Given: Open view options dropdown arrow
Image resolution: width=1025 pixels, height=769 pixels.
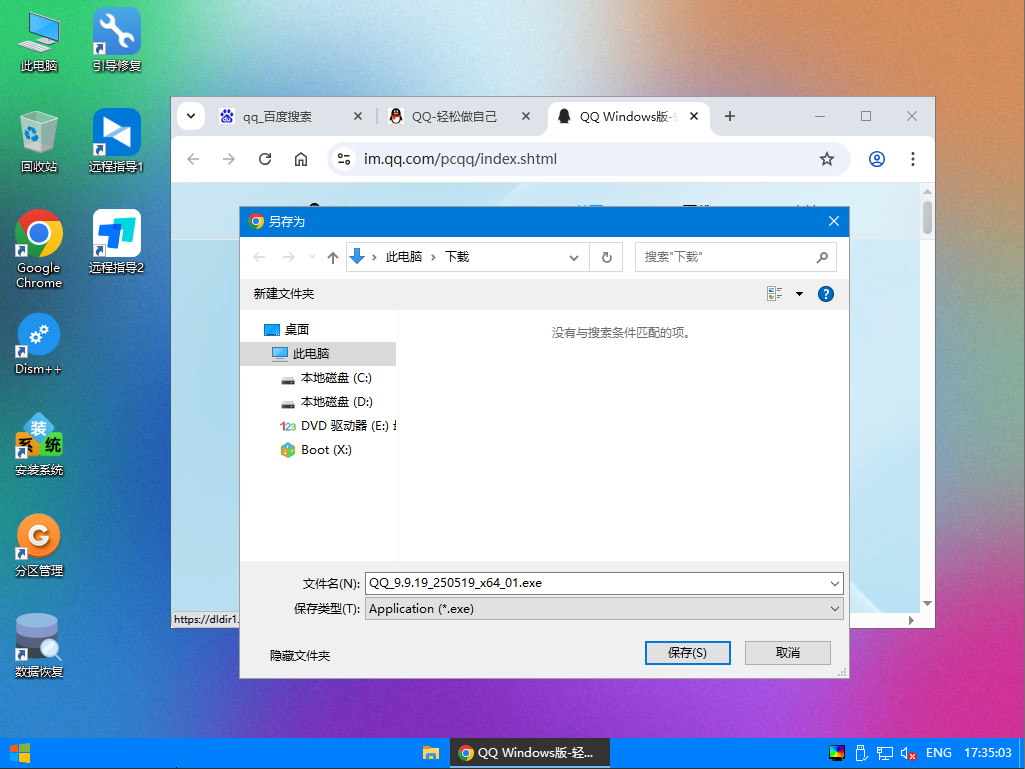Looking at the screenshot, I should click(799, 294).
